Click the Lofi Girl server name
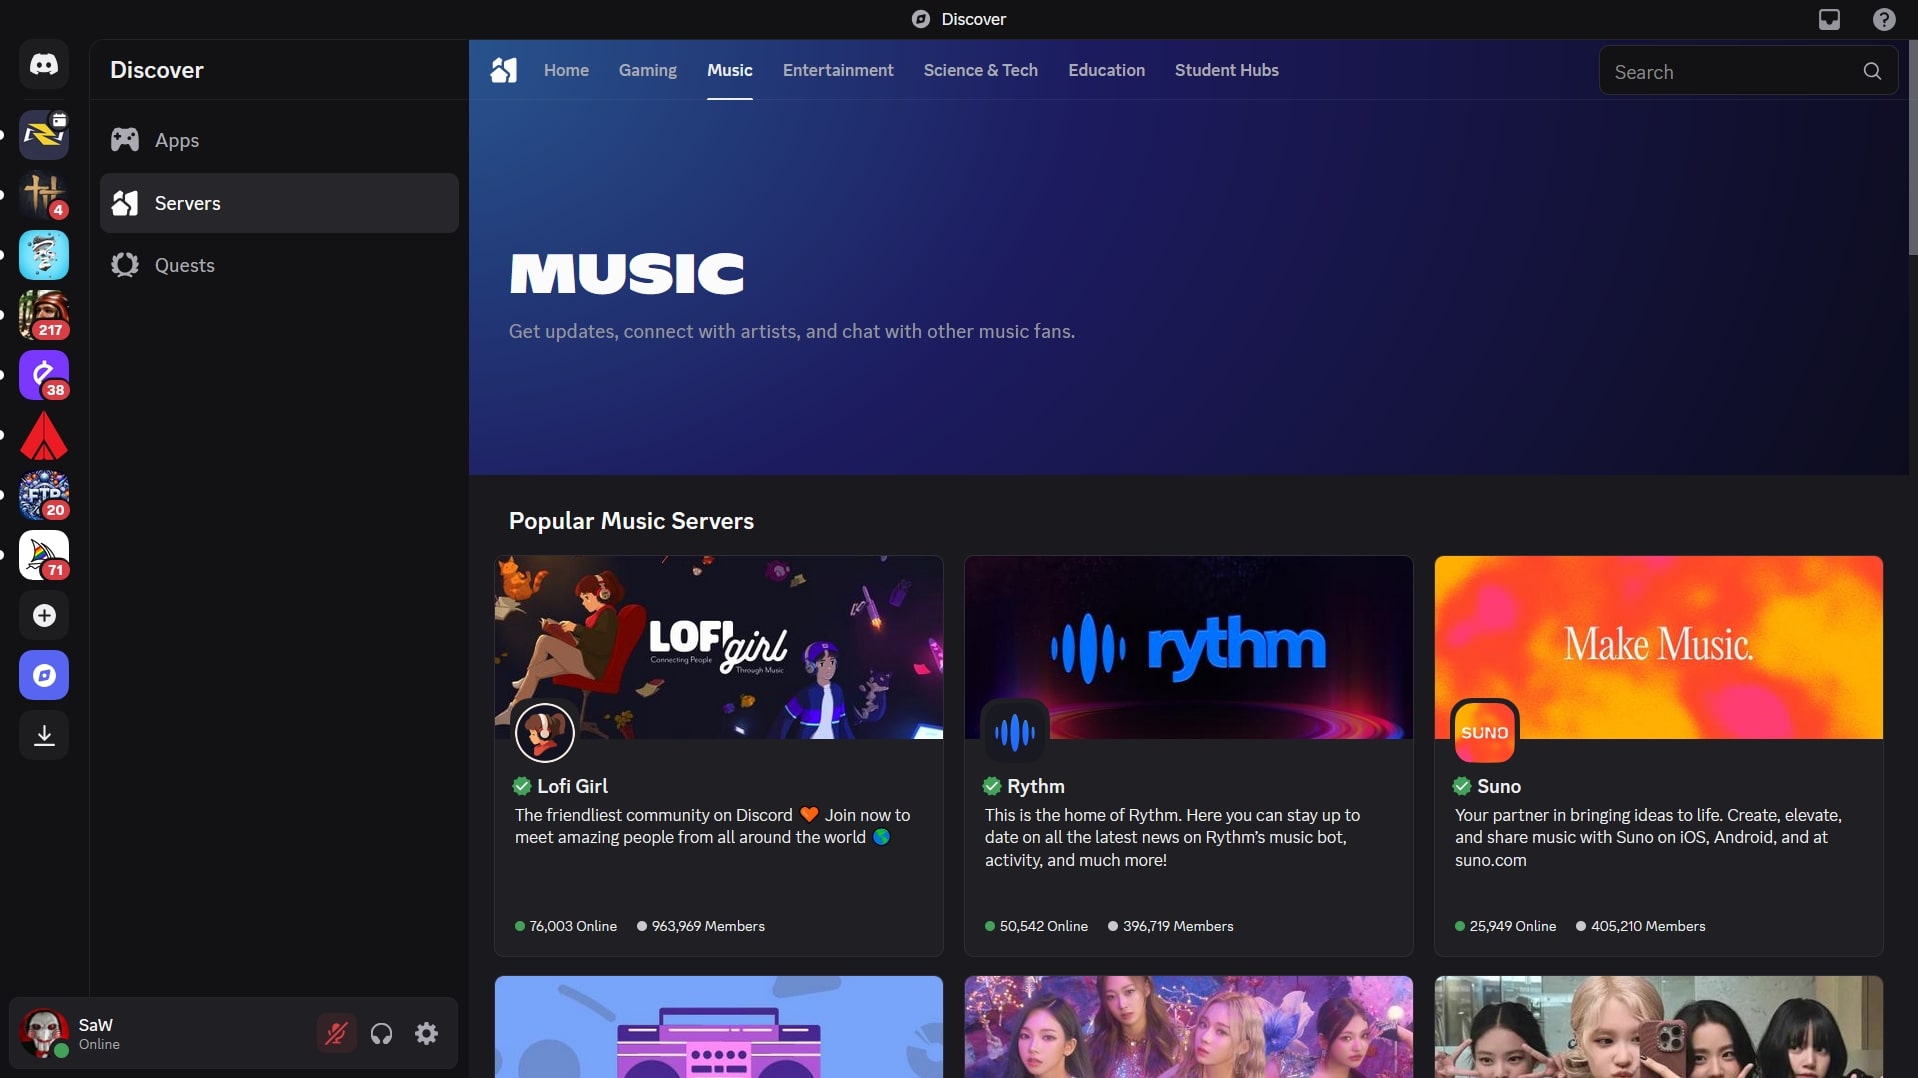Viewport: 1918px width, 1078px height. coord(572,786)
